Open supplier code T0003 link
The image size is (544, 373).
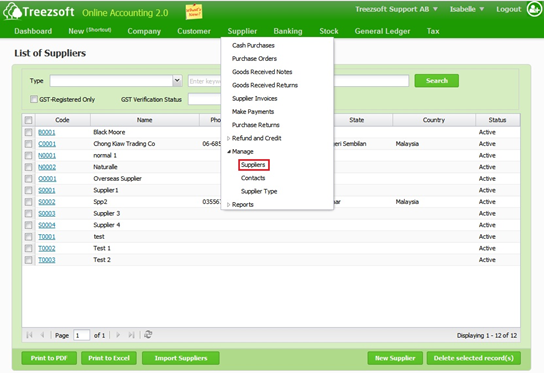click(x=47, y=260)
